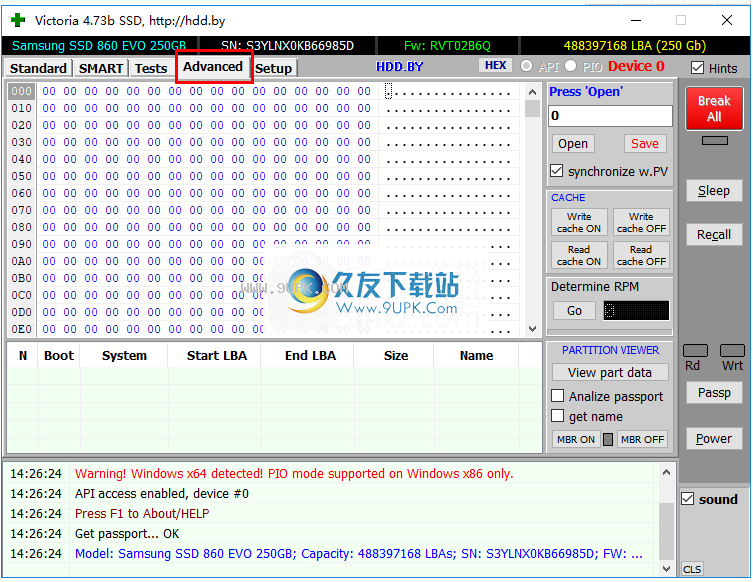Image resolution: width=753 pixels, height=582 pixels.
Task: Turn Read cache OFF
Action: (641, 255)
